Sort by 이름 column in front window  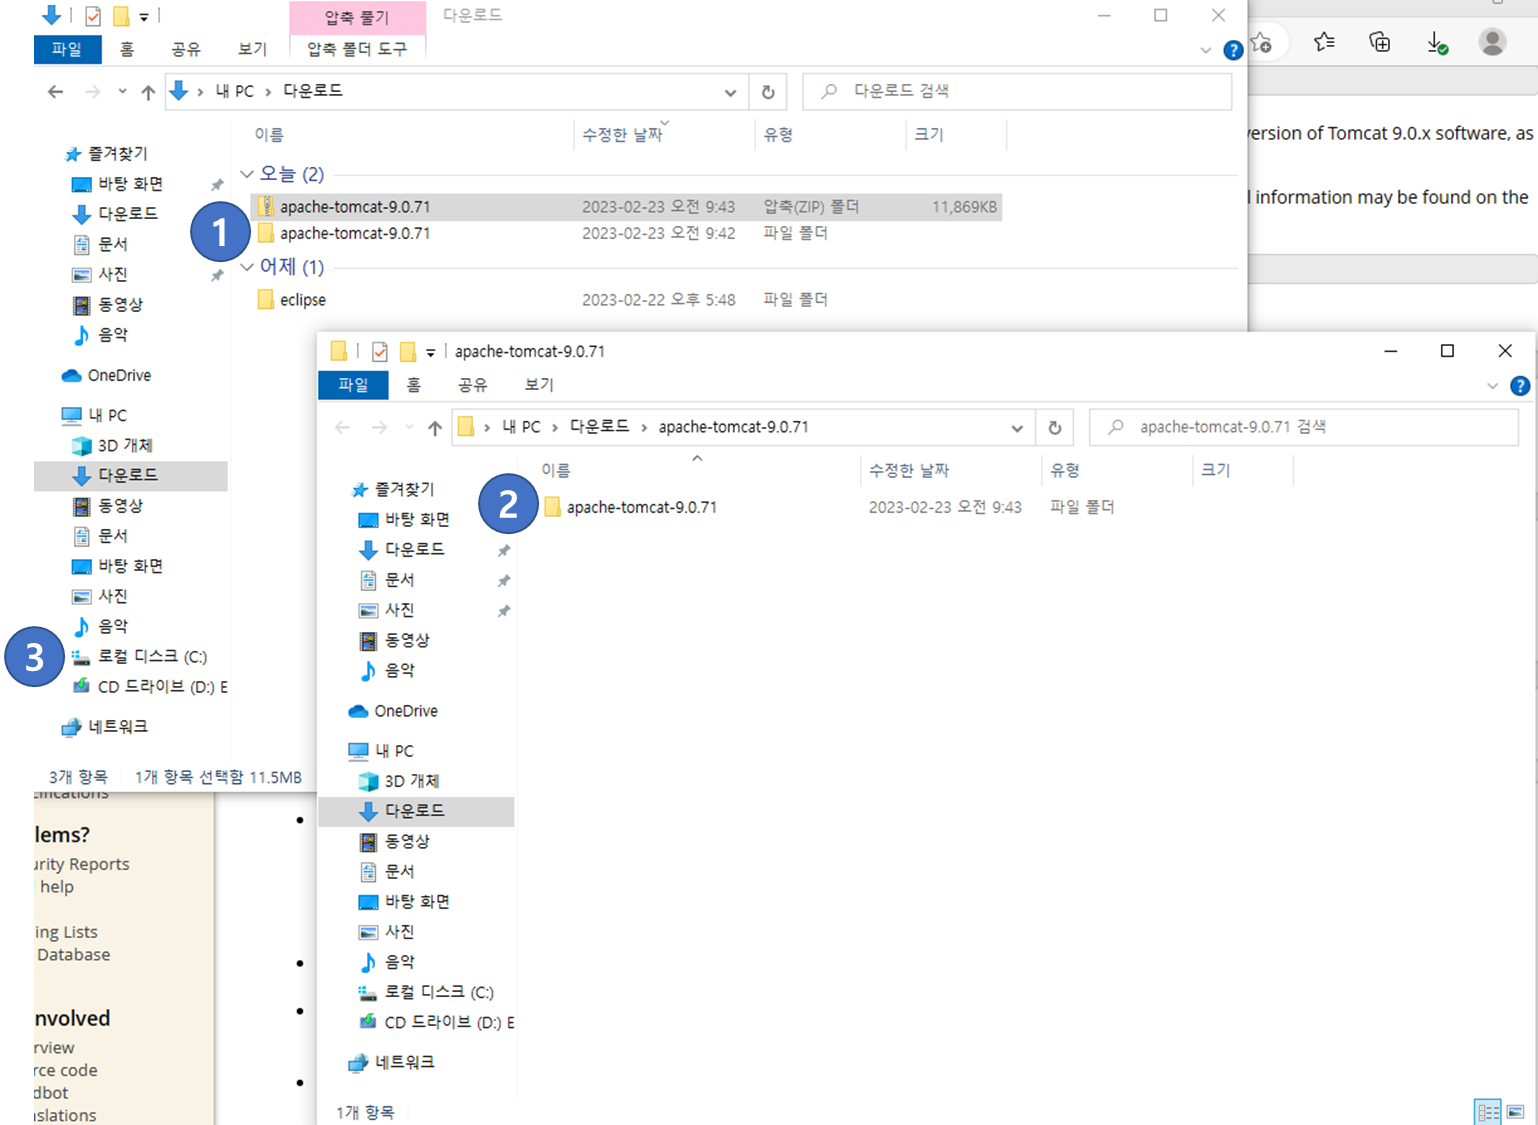point(556,470)
